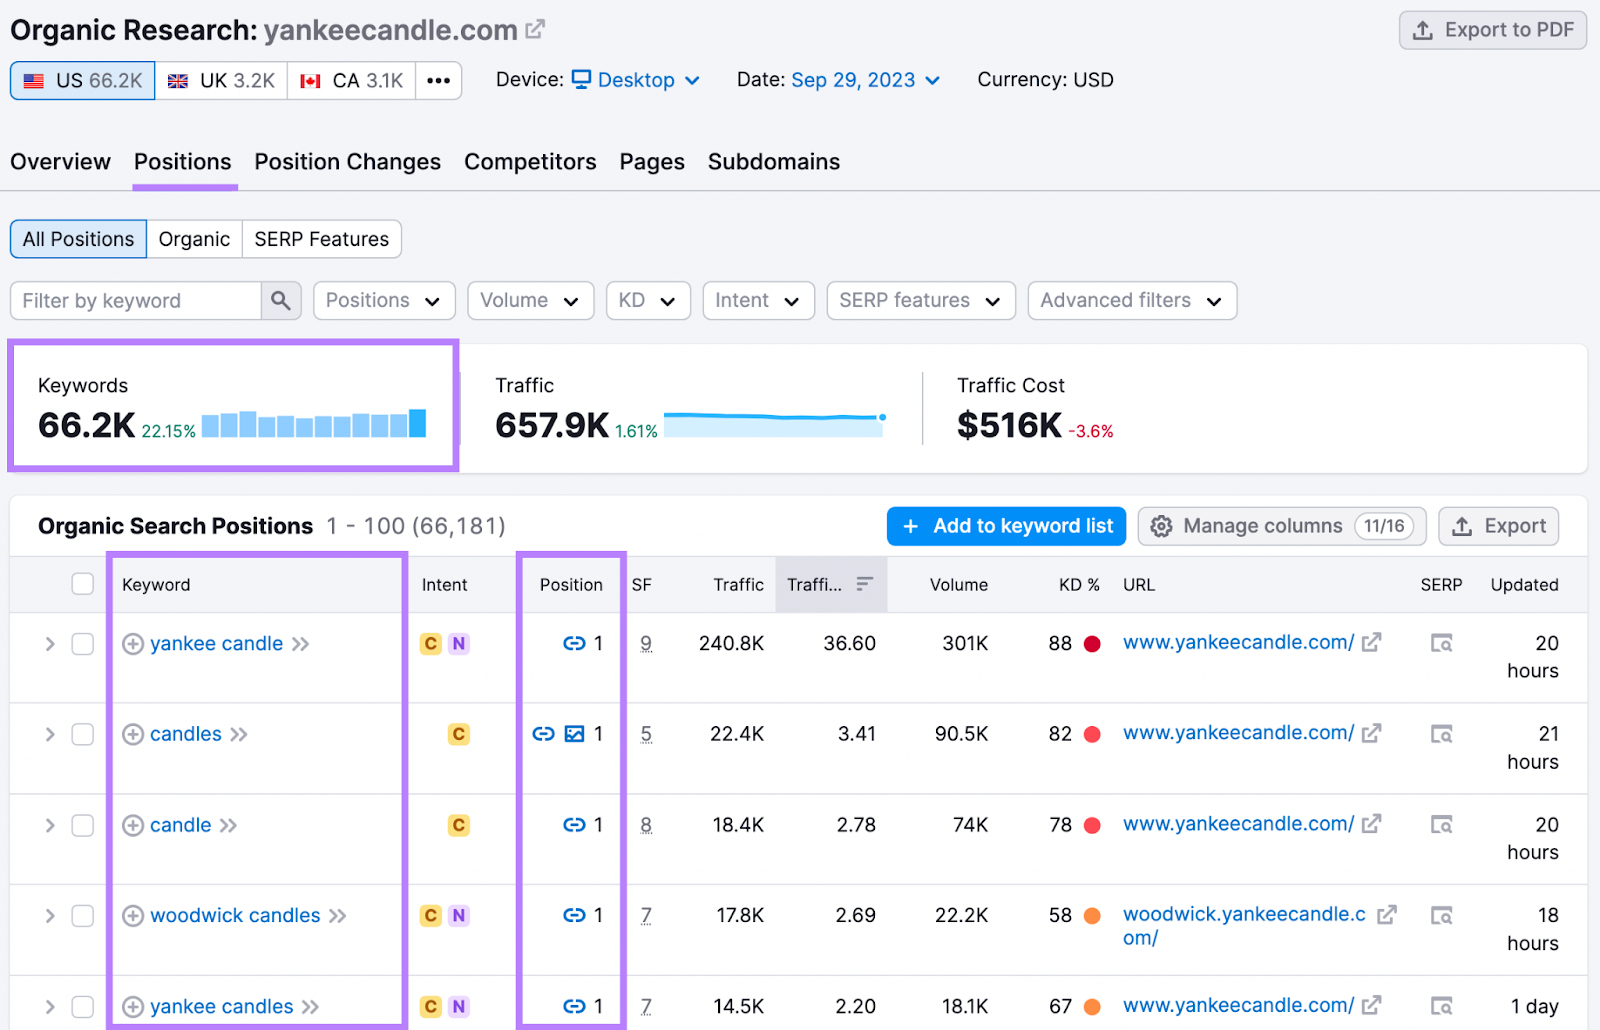Open double-arrow icon next to 'yankee candles'

[x=311, y=1007]
